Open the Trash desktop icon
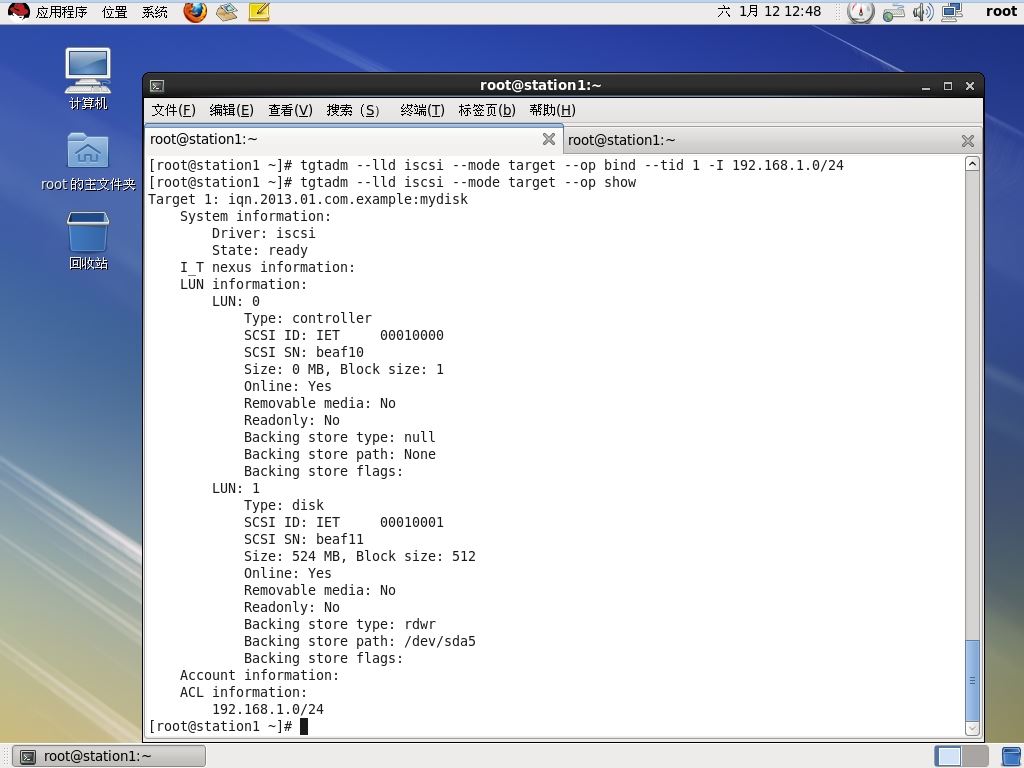Screen dimensions: 1024x768 coord(88,240)
